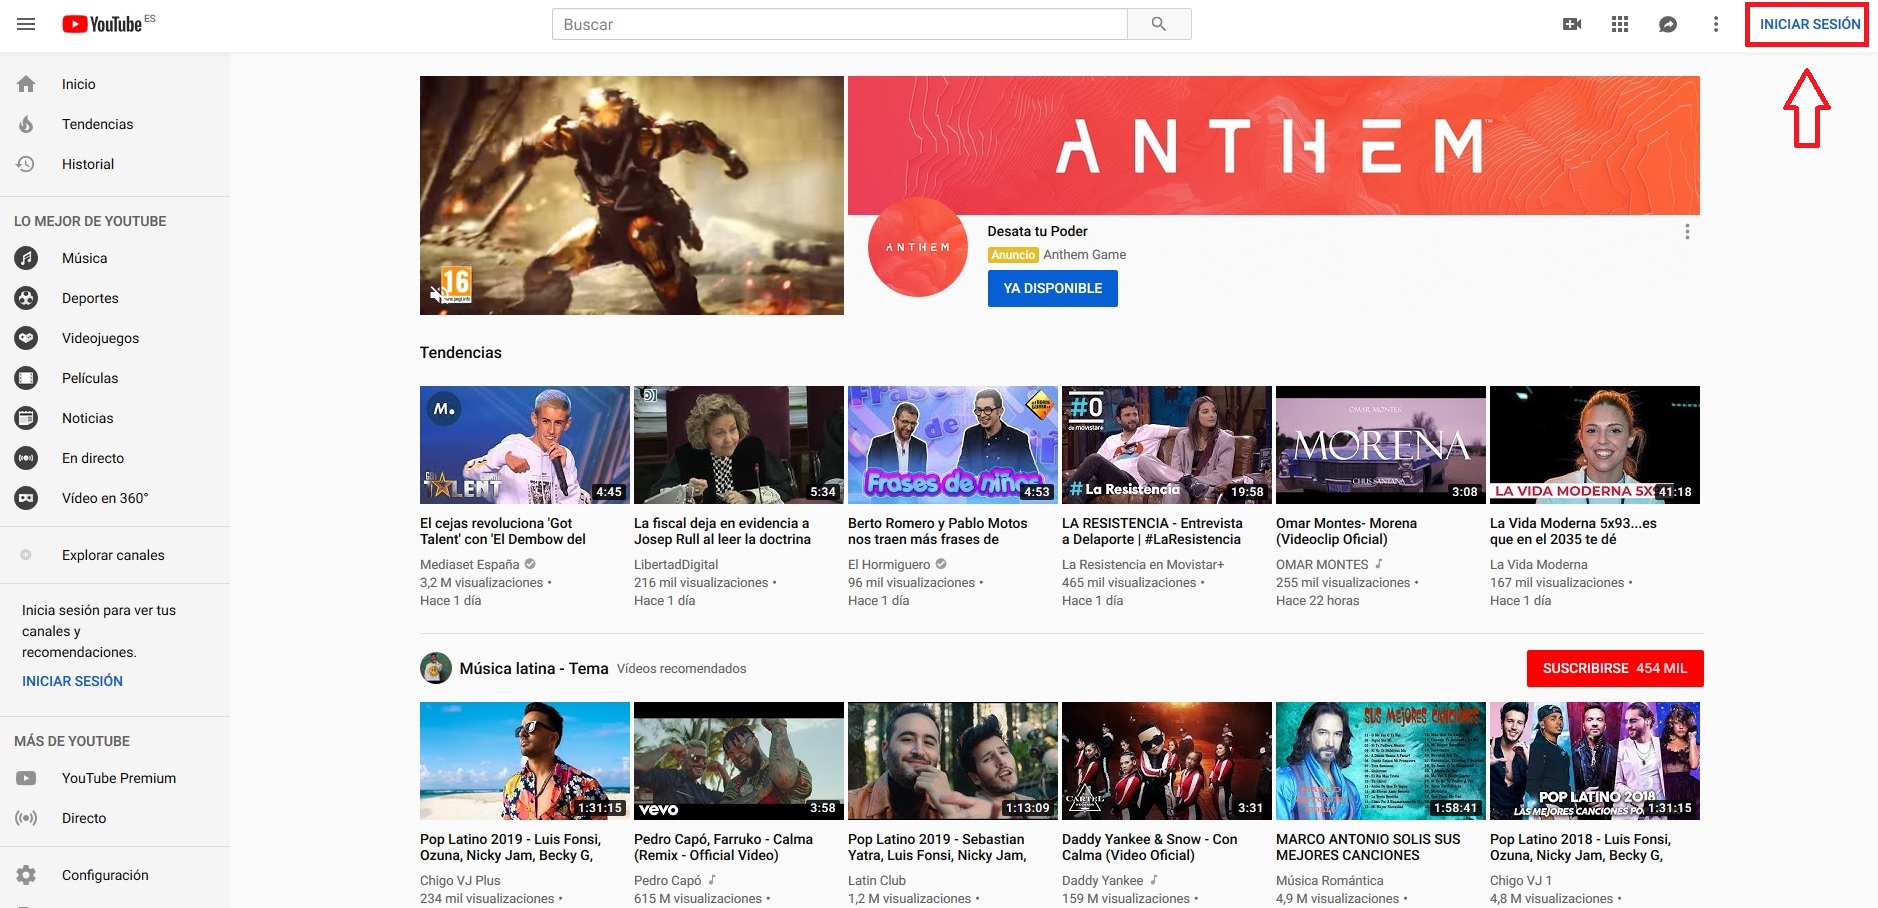Open the Omar Montes- Morena video title
The image size is (1878, 908).
point(1346,531)
